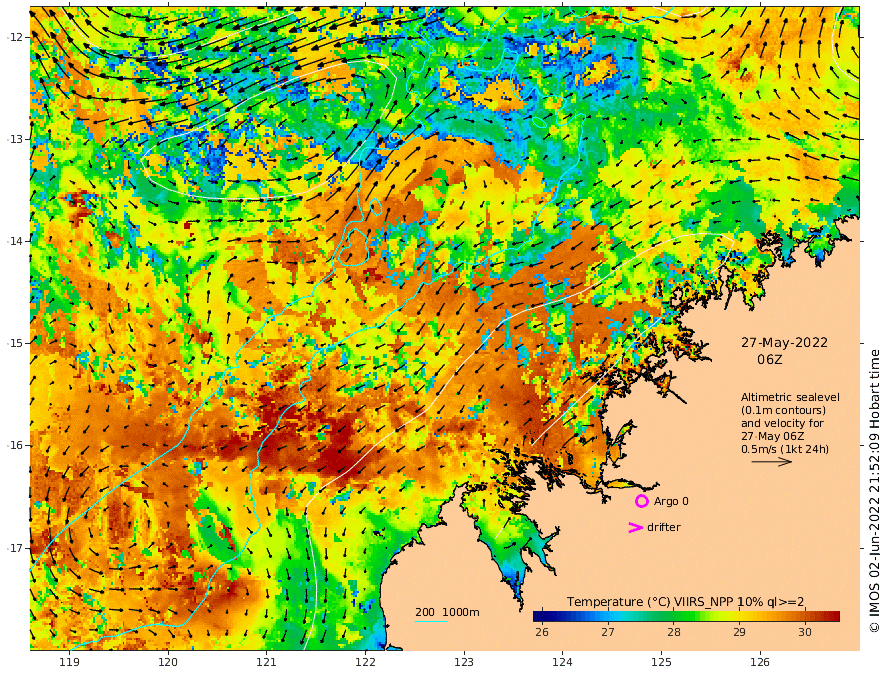Viewport: 880px width, 680px height.
Task: Click the '0.5m/s (1kt 24h)' scale text
Action: (x=785, y=449)
